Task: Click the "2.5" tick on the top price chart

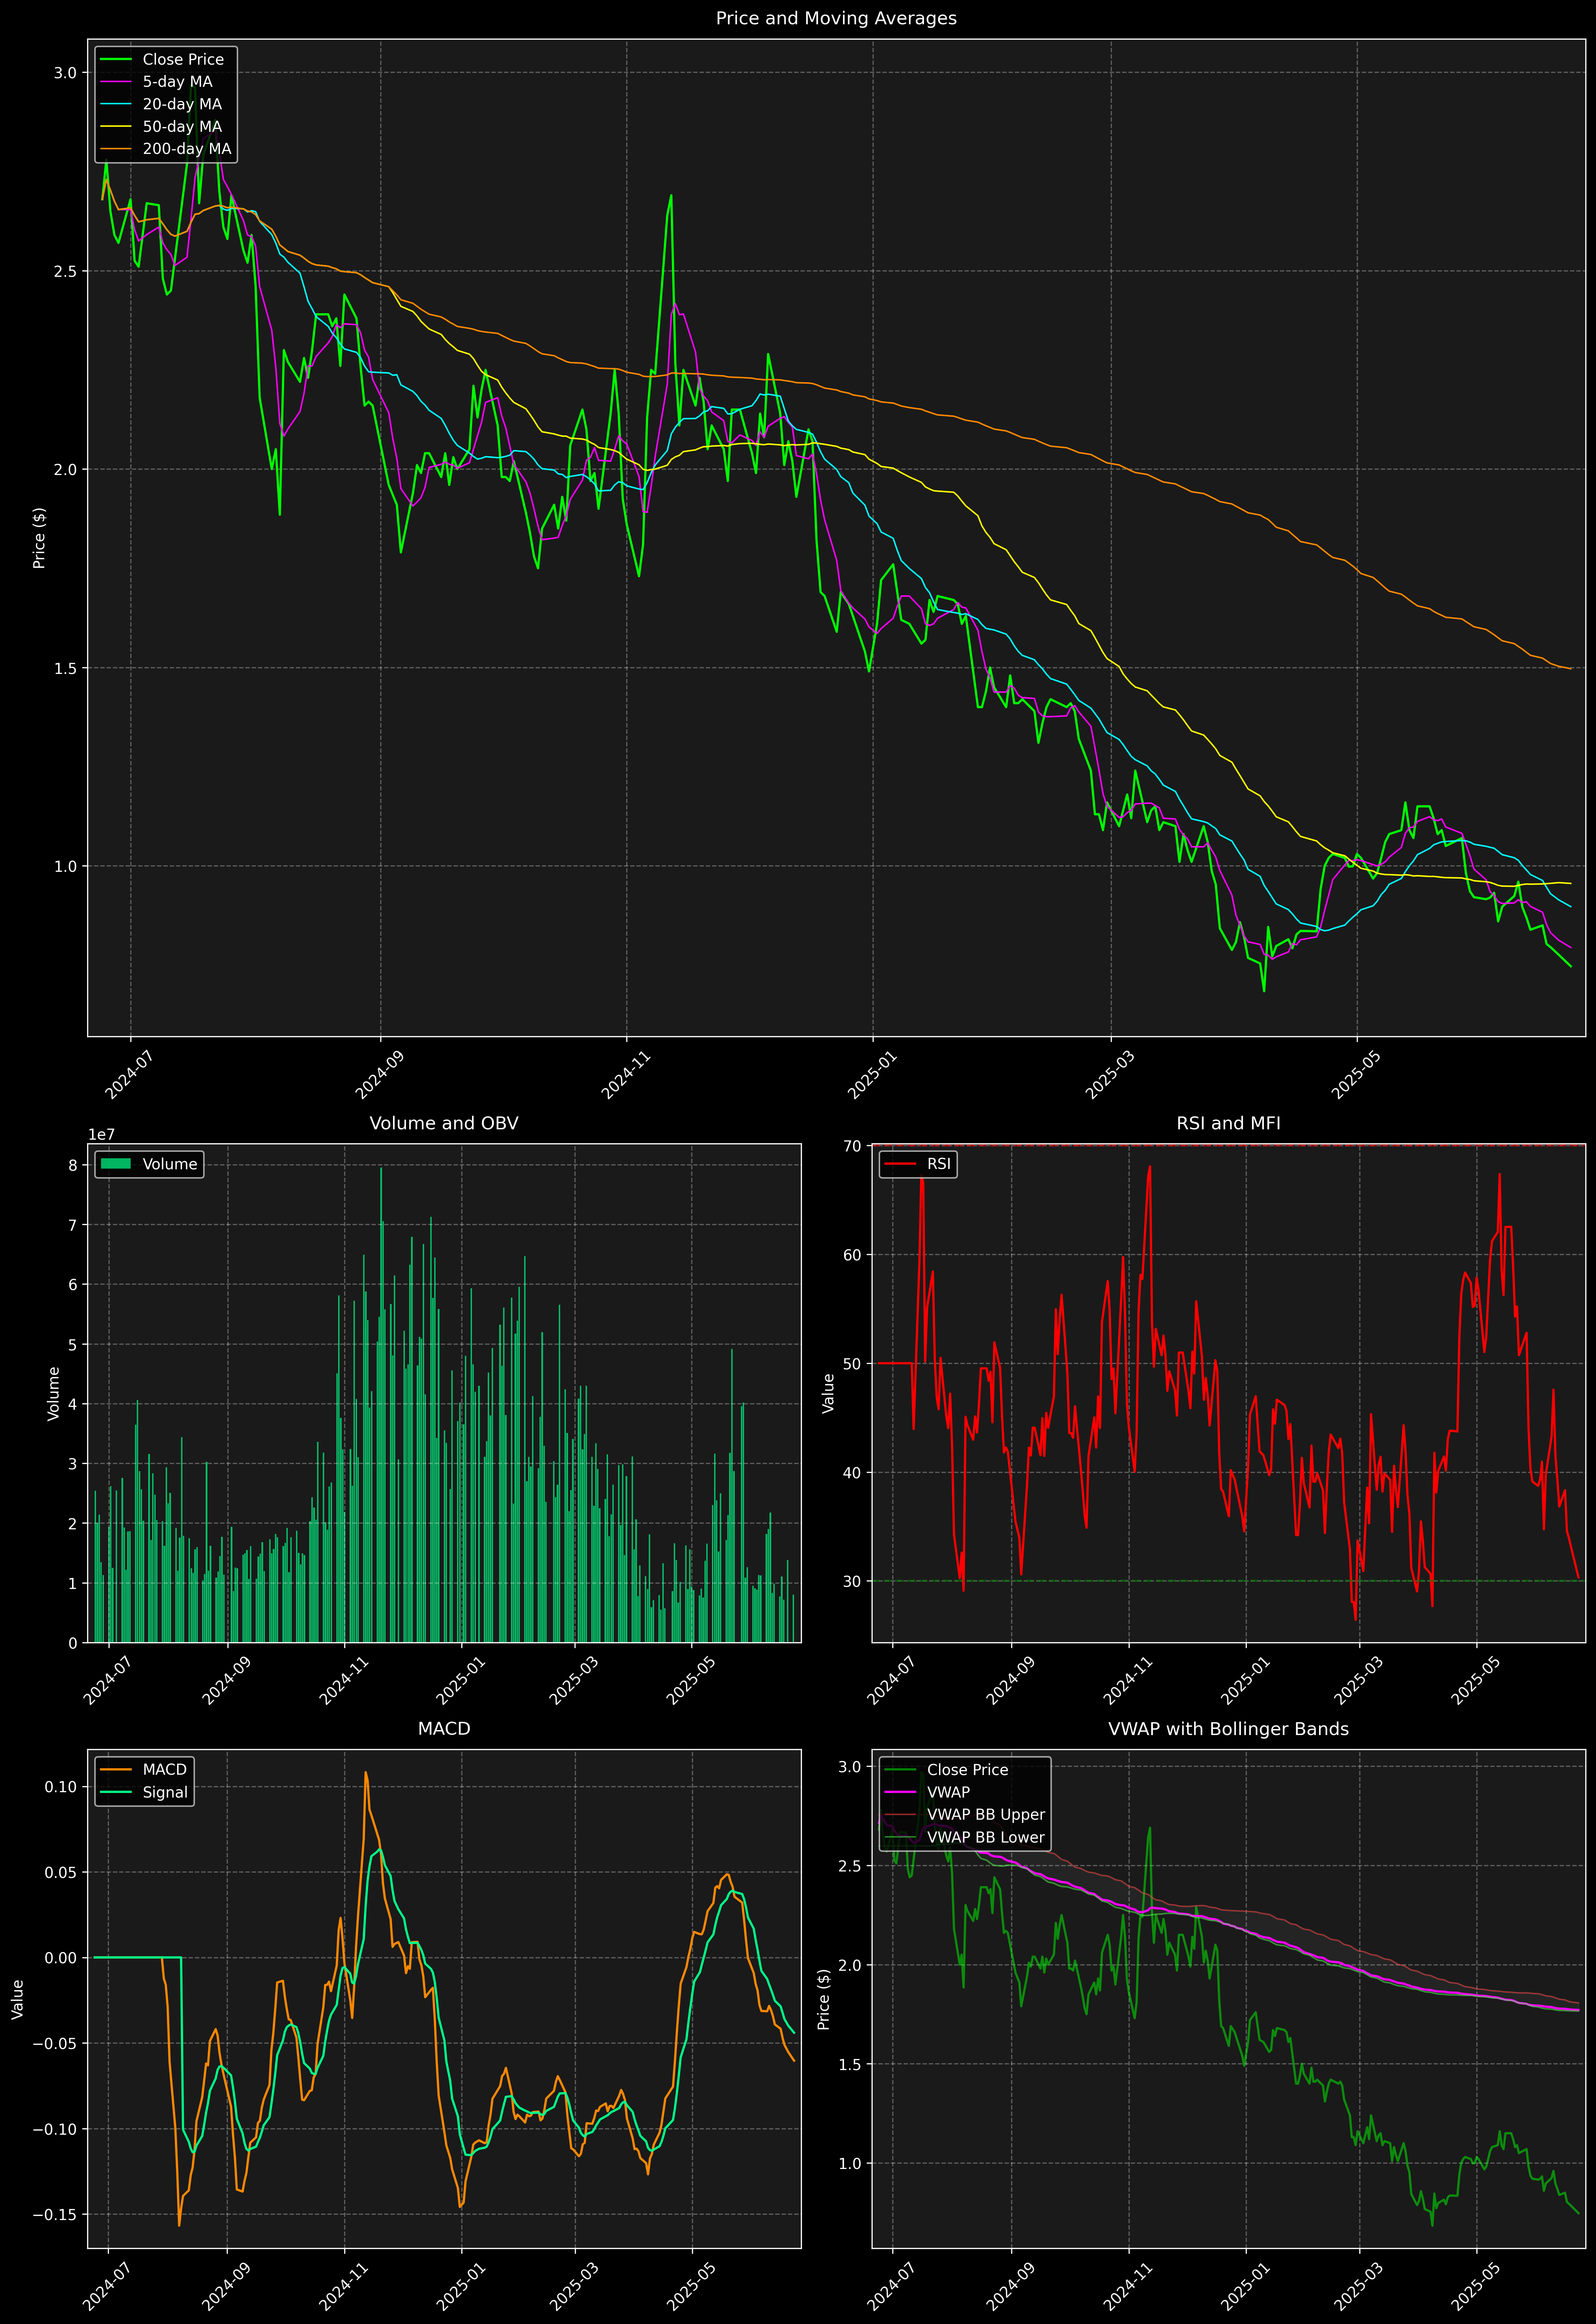Action: click(65, 271)
